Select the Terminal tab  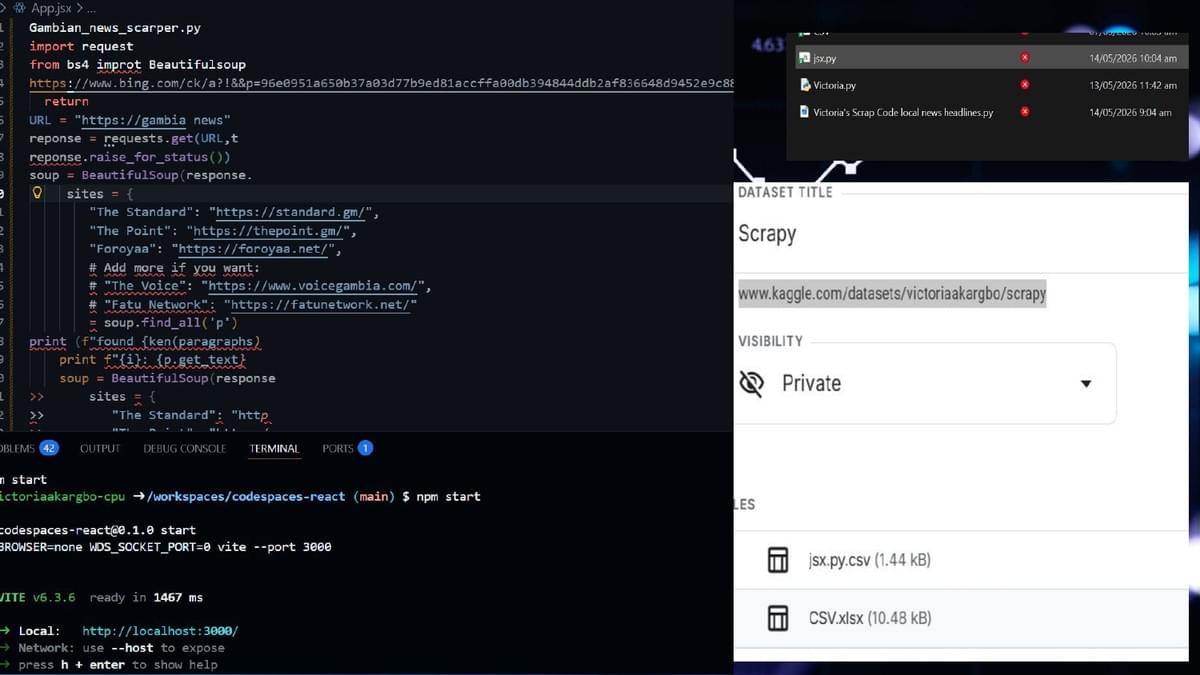coord(274,449)
